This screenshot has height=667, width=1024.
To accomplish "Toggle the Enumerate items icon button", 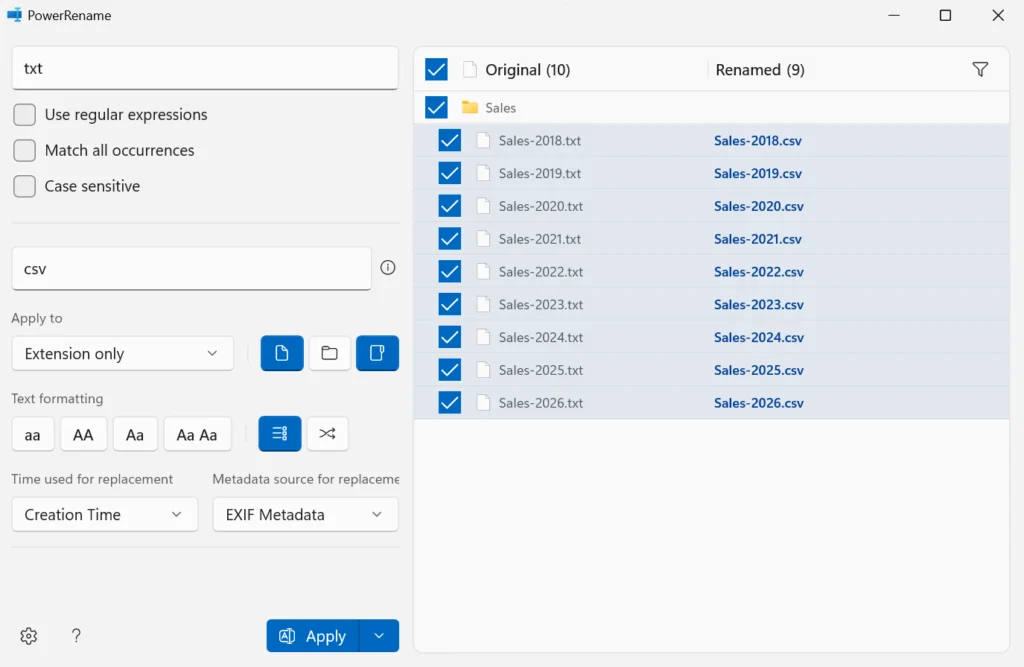I will coord(280,434).
